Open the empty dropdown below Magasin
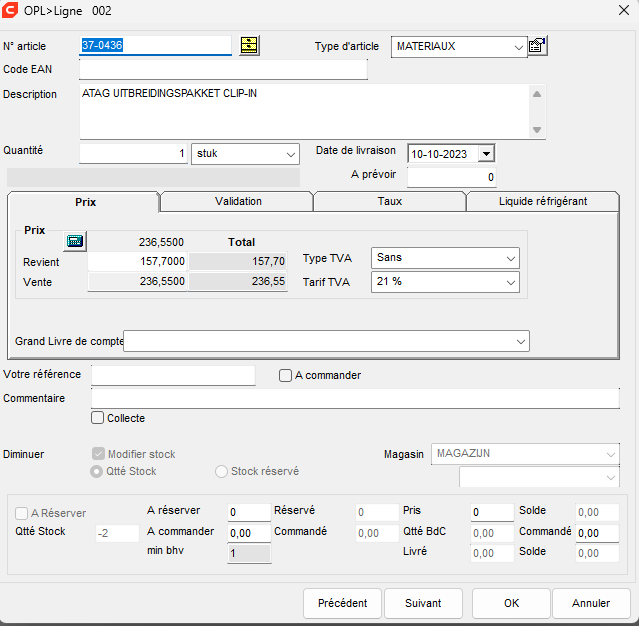Image resolution: width=639 pixels, height=626 pixels. 610,478
